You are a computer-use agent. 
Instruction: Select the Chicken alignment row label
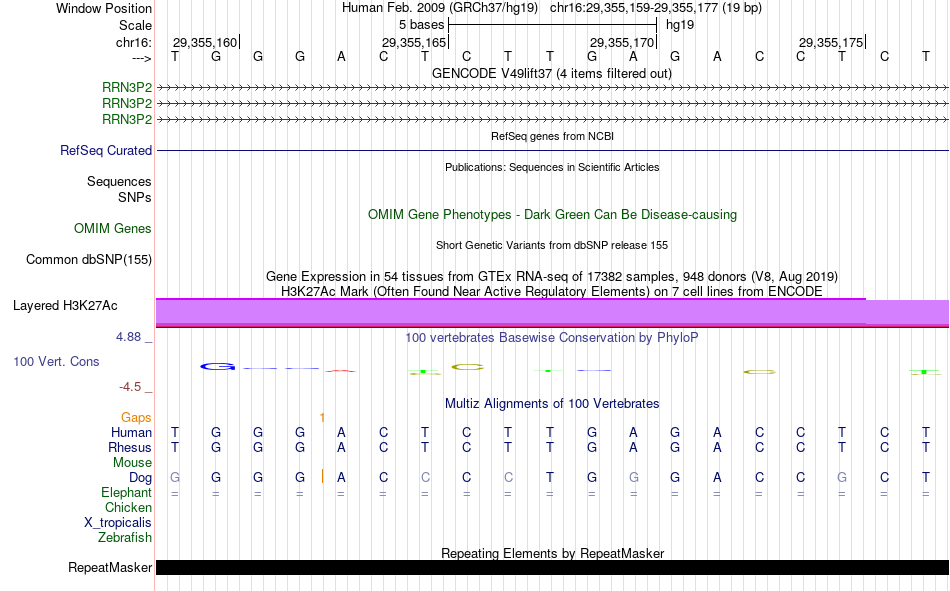tap(128, 507)
